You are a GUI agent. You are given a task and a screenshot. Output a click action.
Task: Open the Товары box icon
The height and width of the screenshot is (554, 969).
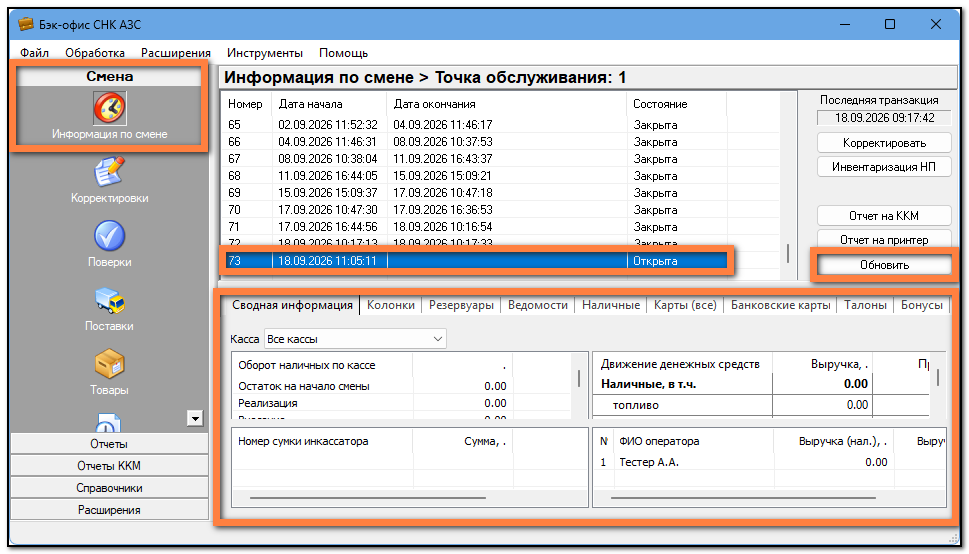coord(109,364)
